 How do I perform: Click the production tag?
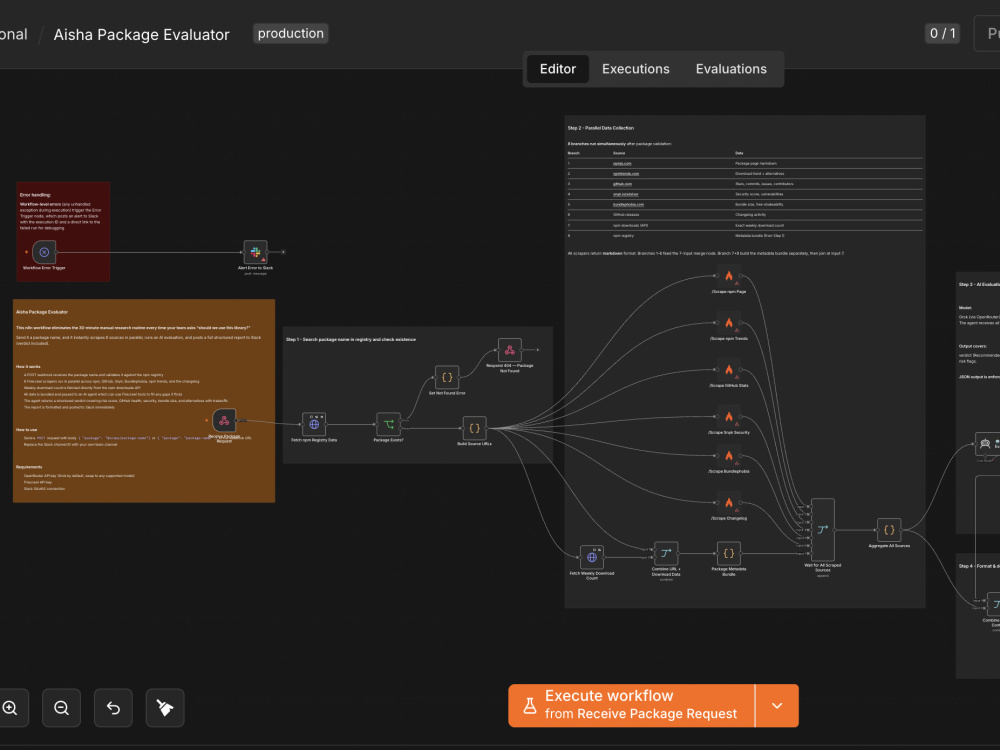[x=291, y=33]
